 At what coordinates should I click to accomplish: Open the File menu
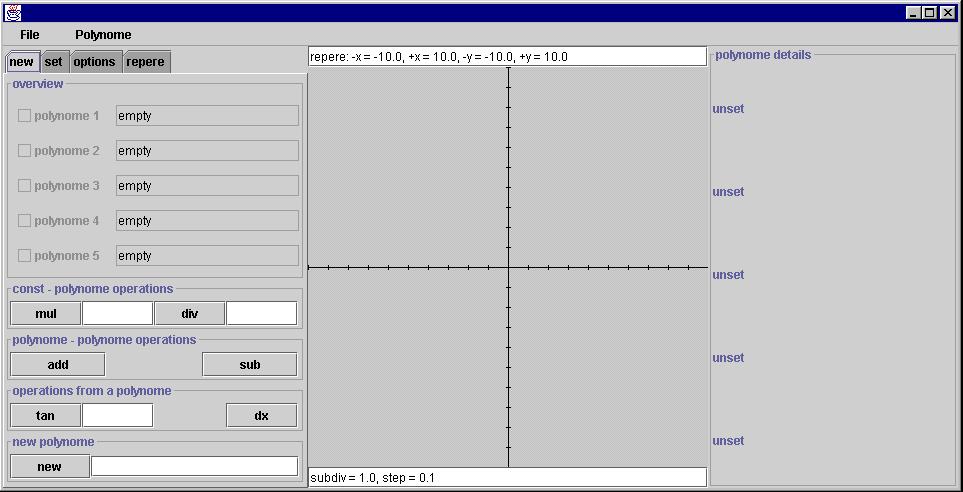click(x=29, y=34)
